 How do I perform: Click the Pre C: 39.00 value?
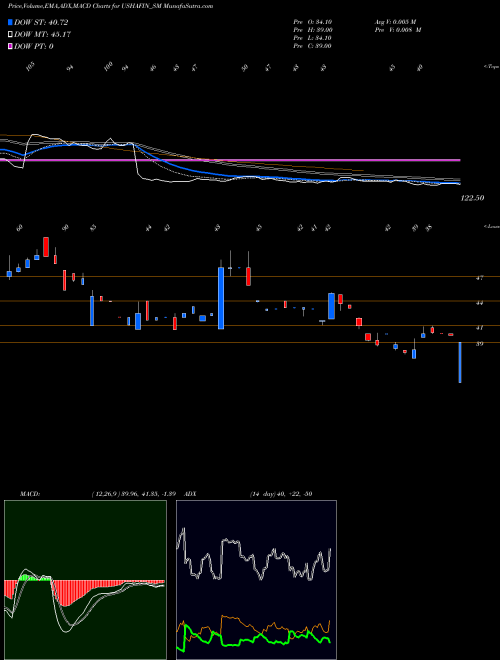tap(313, 46)
